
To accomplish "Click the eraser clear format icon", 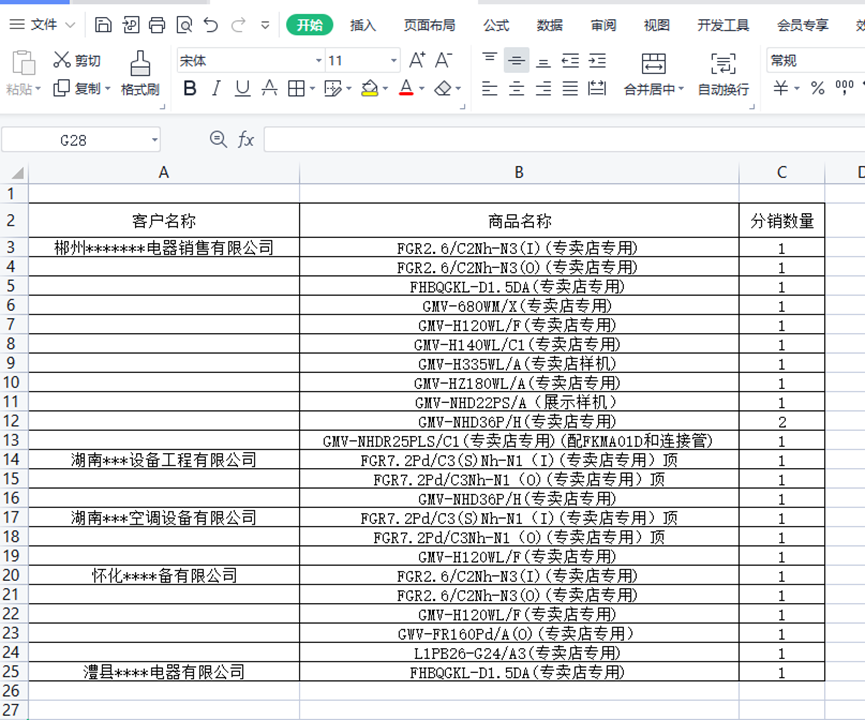I will (443, 88).
